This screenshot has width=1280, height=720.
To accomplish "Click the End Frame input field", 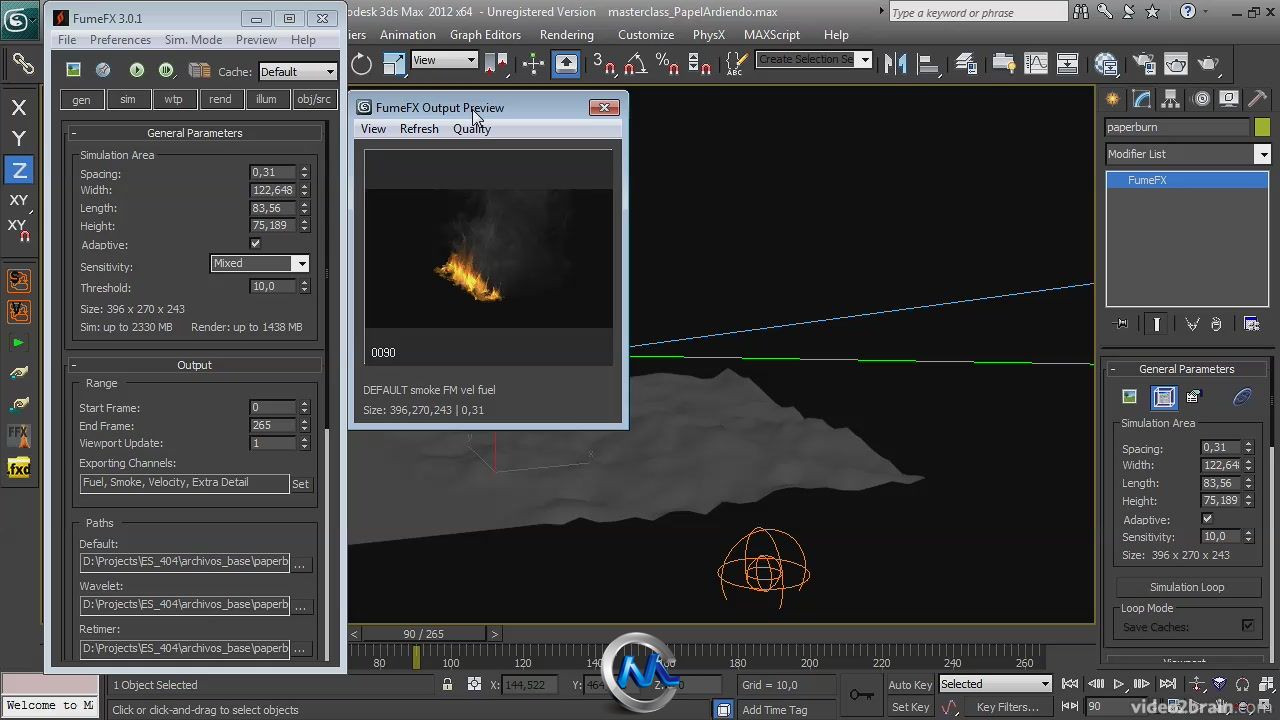I will [272, 425].
